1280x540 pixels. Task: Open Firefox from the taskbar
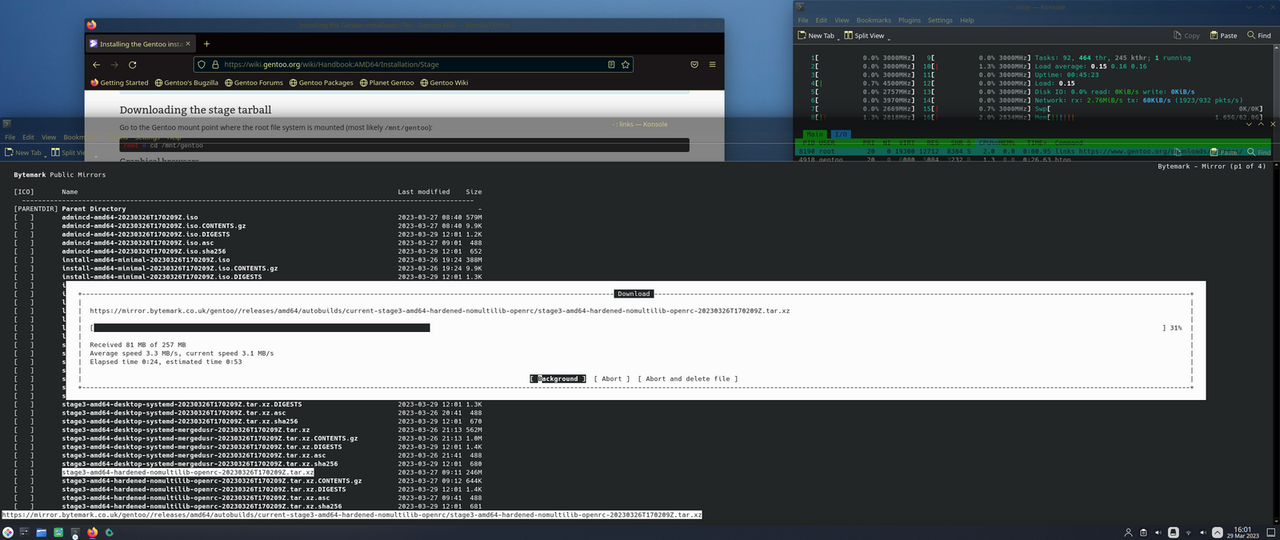[93, 532]
